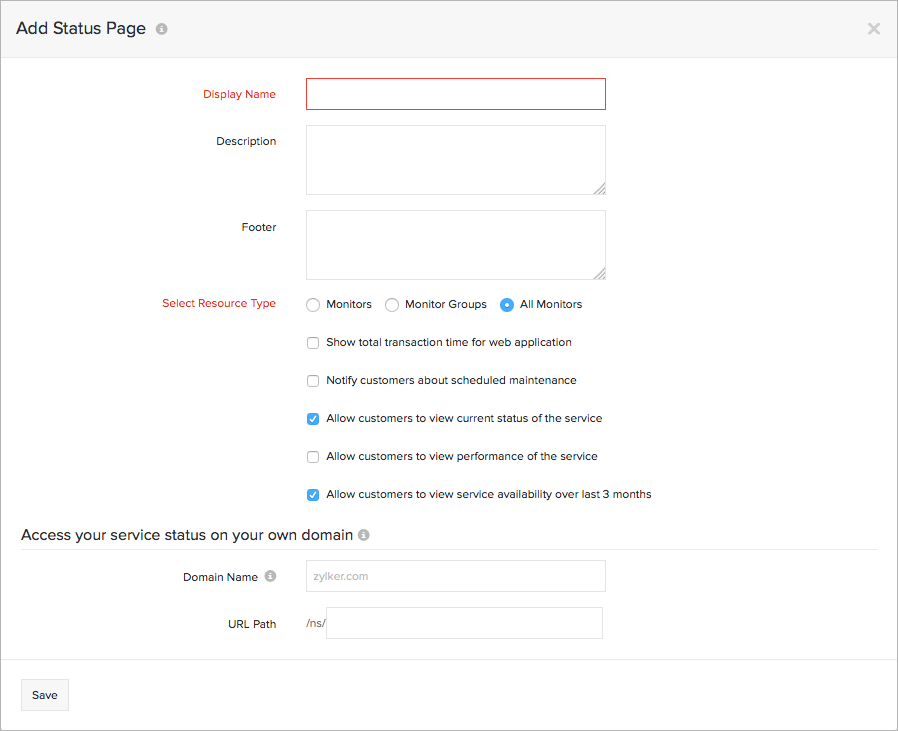The height and width of the screenshot is (731, 898).
Task: Open the info tooltip beside Add Status Page title
Action: point(161,28)
